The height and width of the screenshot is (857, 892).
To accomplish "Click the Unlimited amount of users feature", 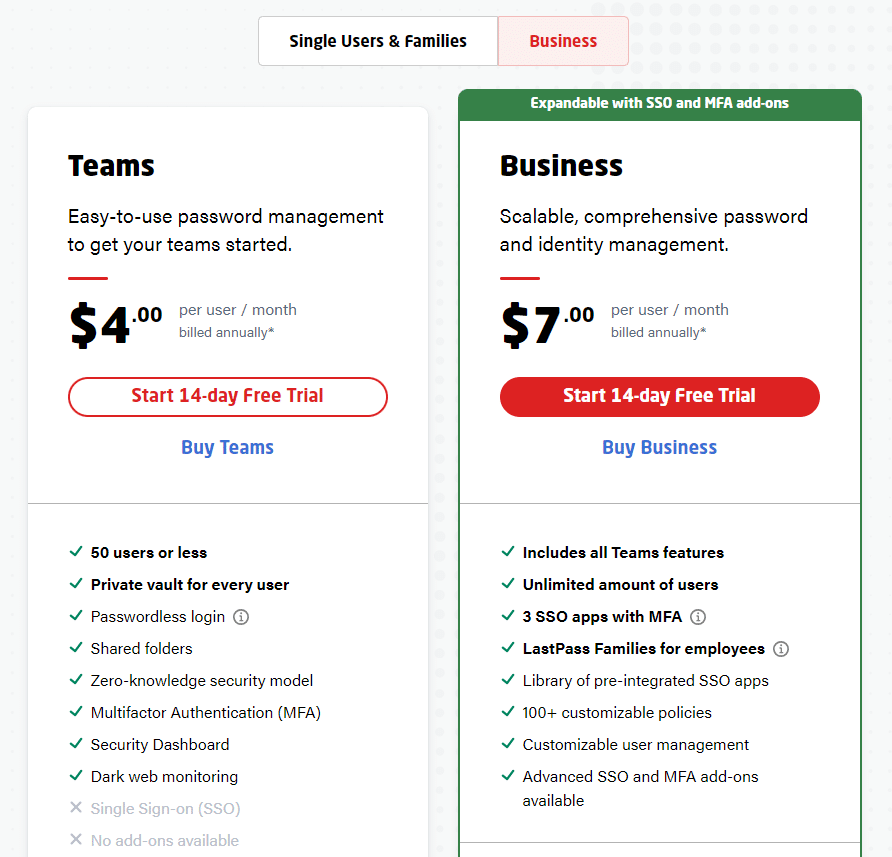I will (620, 585).
